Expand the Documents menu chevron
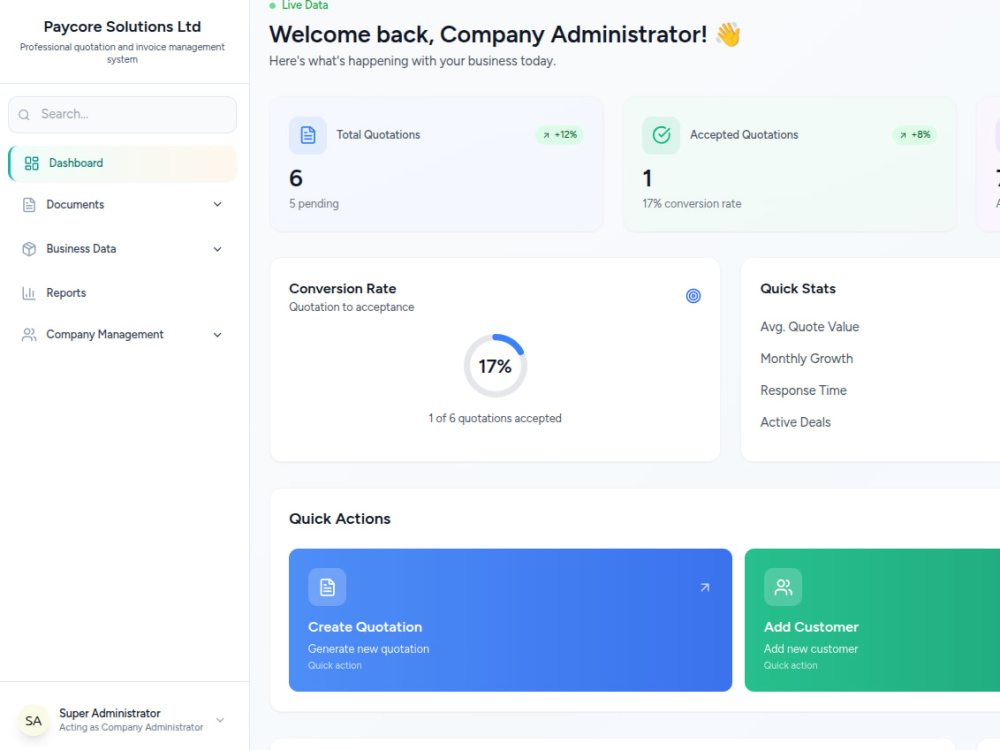The width and height of the screenshot is (1000, 750). click(217, 205)
